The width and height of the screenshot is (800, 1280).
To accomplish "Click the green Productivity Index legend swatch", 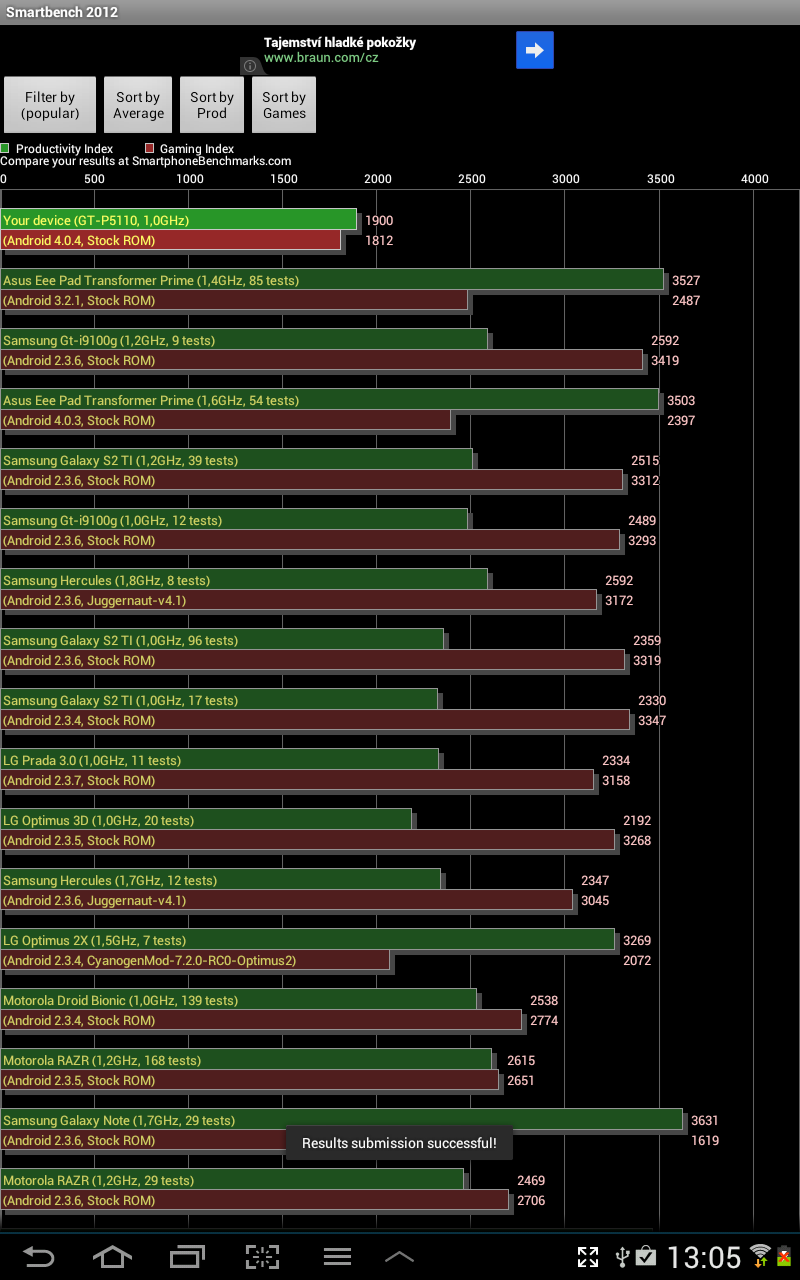I will click(5, 148).
